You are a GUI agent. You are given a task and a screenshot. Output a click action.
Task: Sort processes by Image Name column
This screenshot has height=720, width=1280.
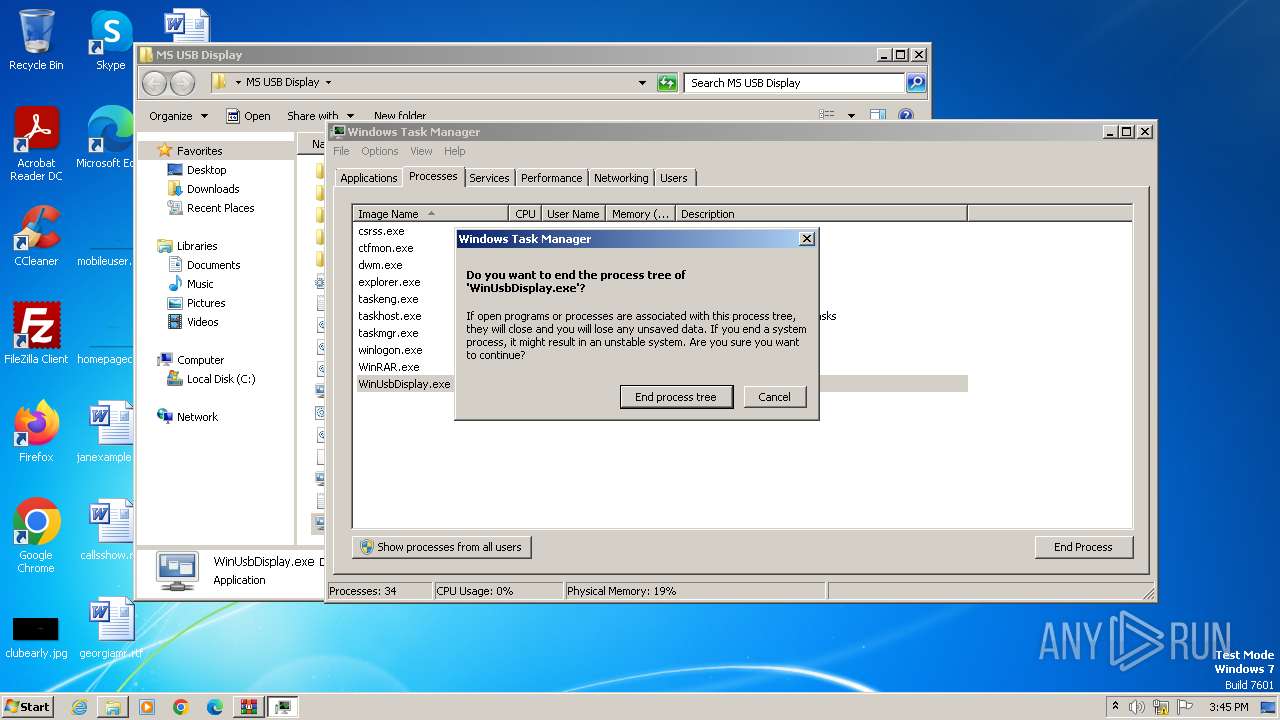(431, 213)
